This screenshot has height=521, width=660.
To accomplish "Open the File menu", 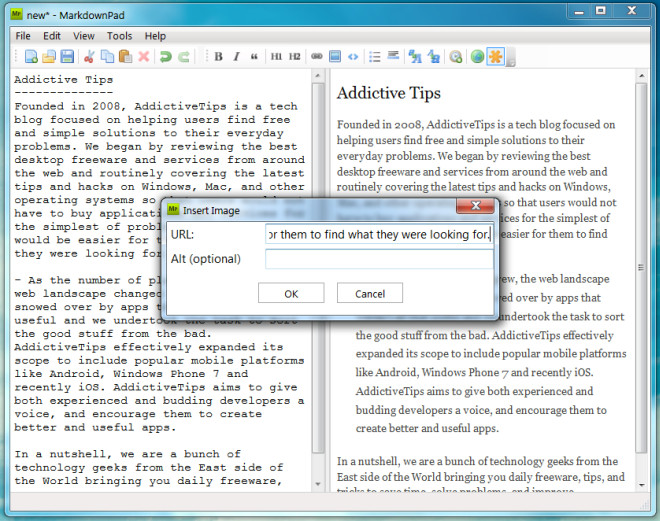I will pyautogui.click(x=23, y=36).
